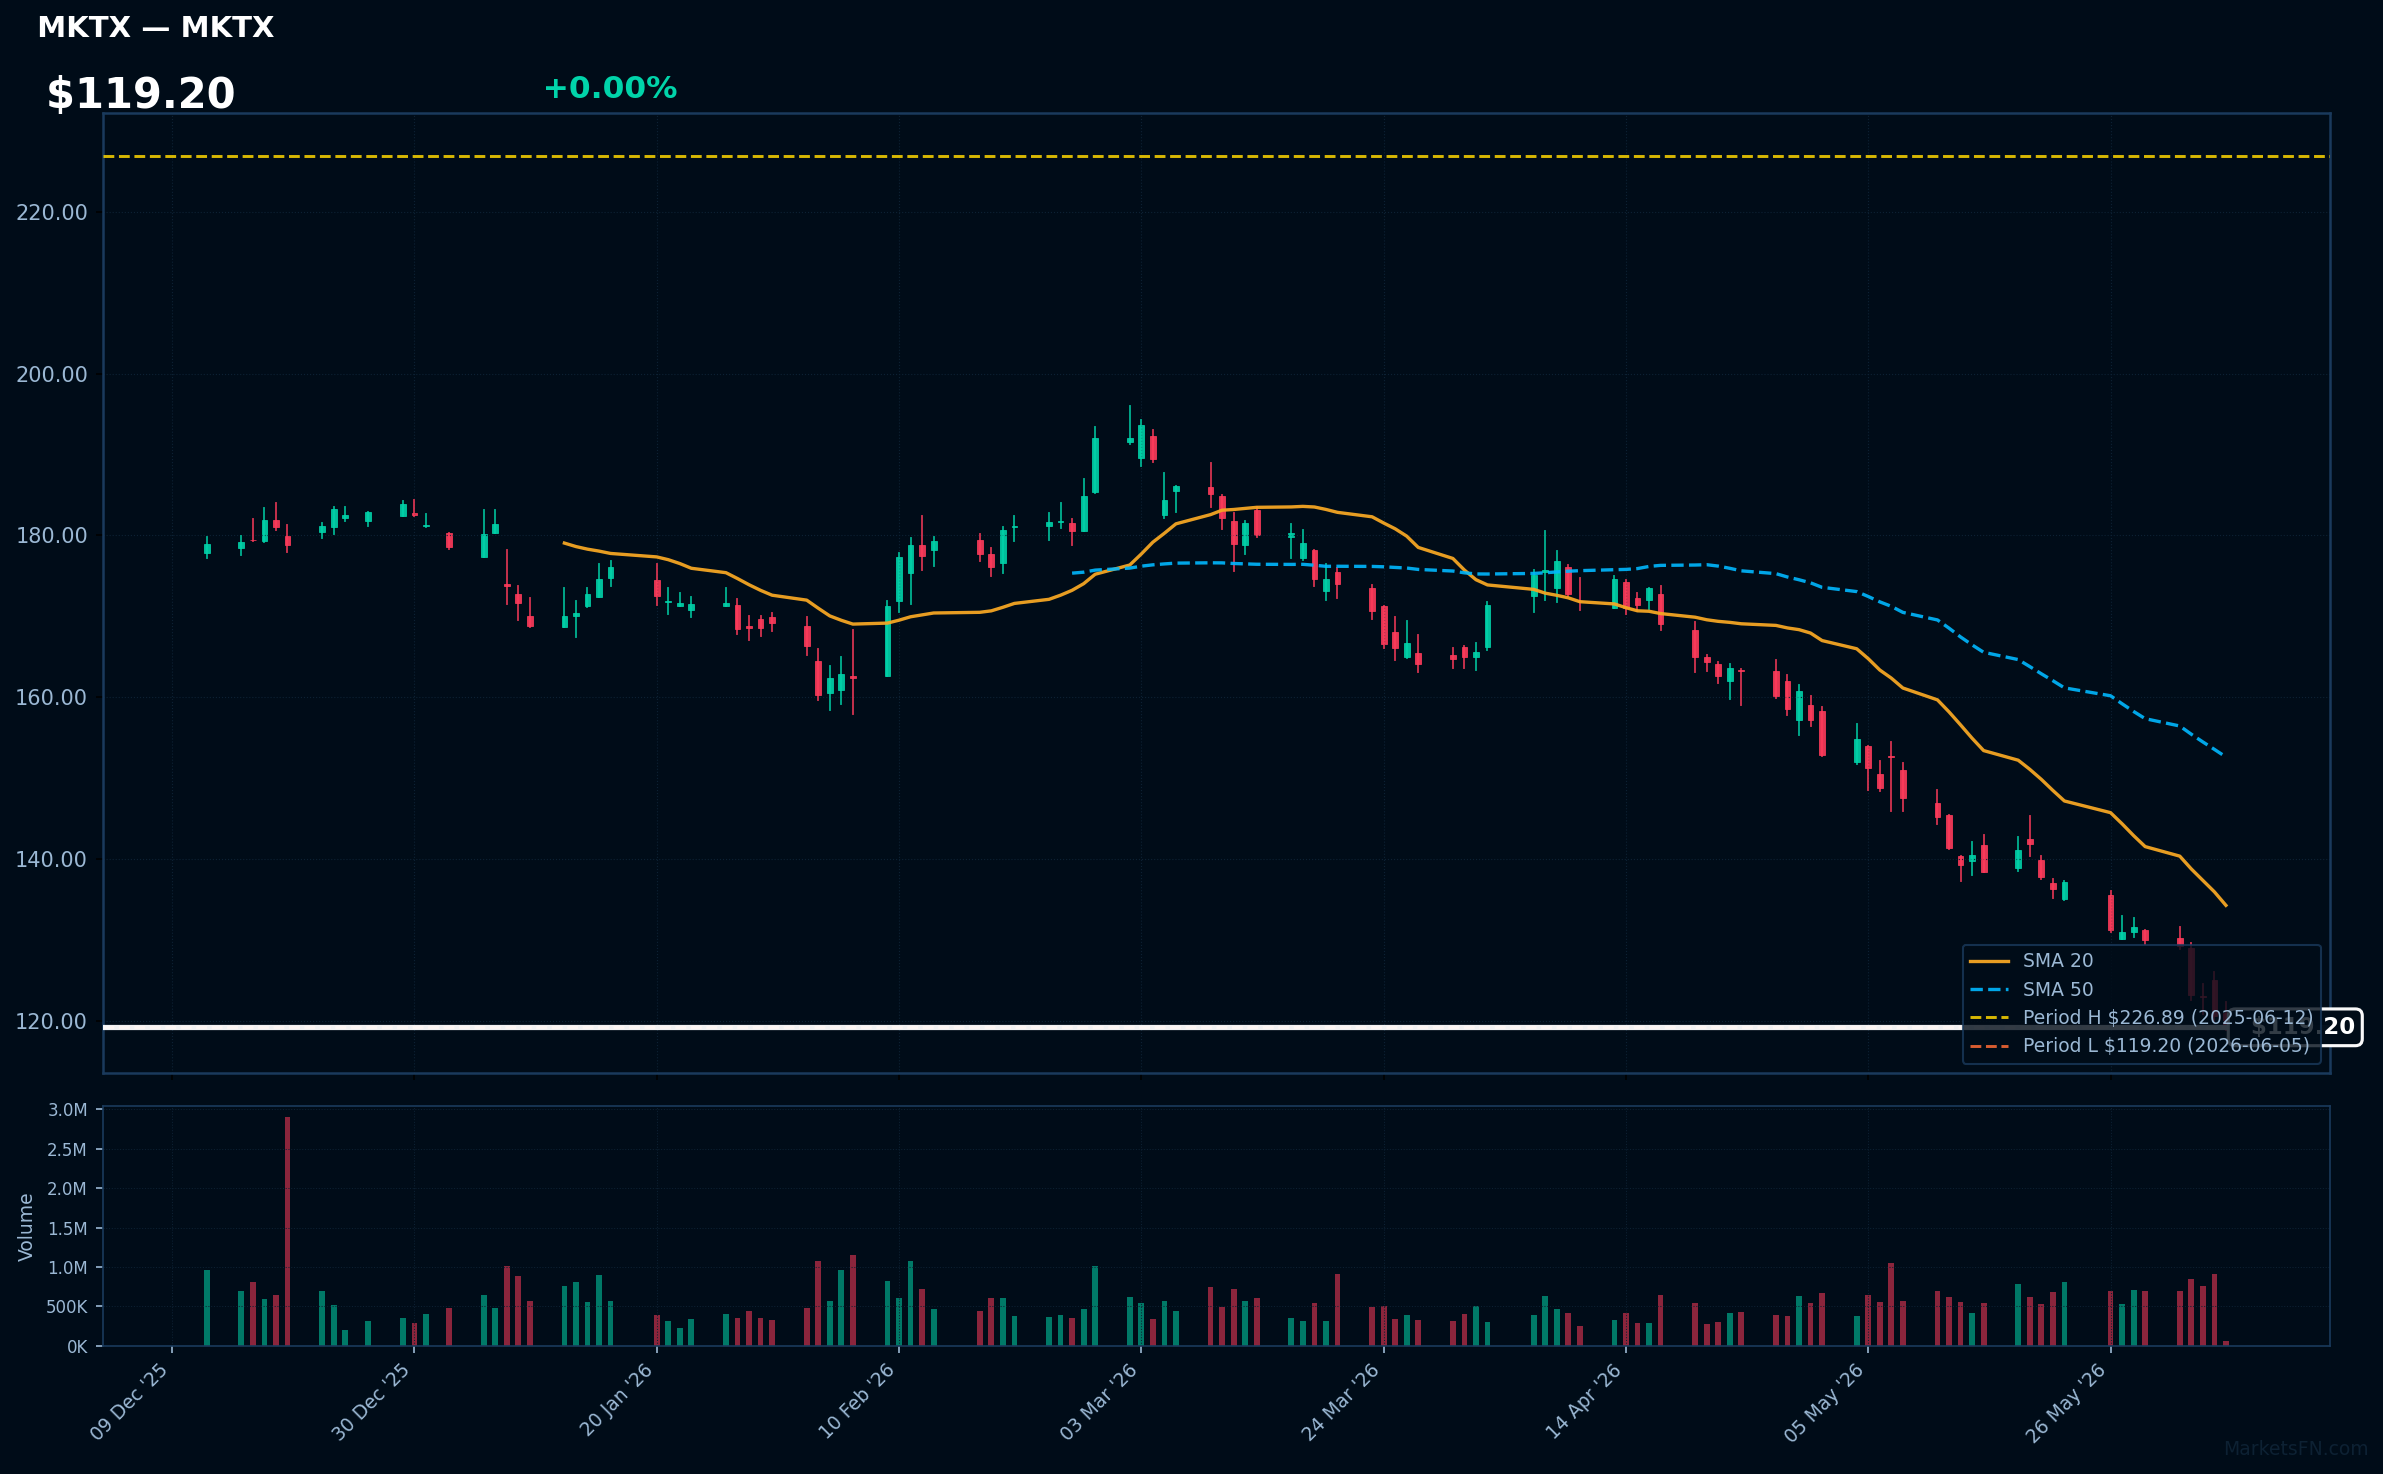Click the 1.0M volume axis label
Screen dimensions: 2383x1474
click(68, 1268)
